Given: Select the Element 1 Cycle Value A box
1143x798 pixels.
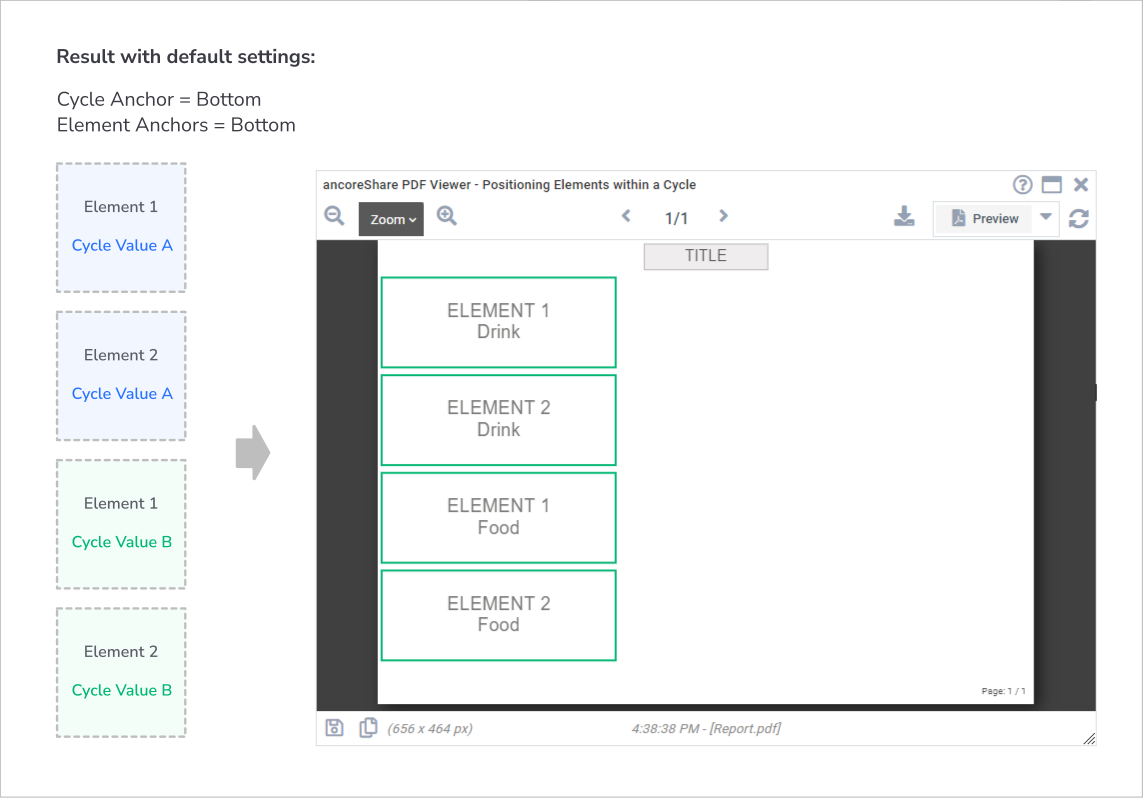Looking at the screenshot, I should coord(121,227).
